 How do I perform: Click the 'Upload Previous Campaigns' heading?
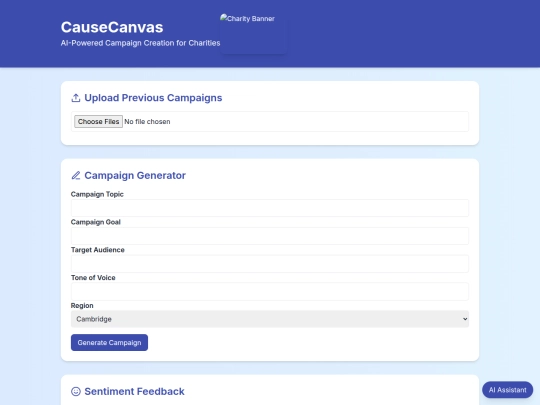coord(153,98)
